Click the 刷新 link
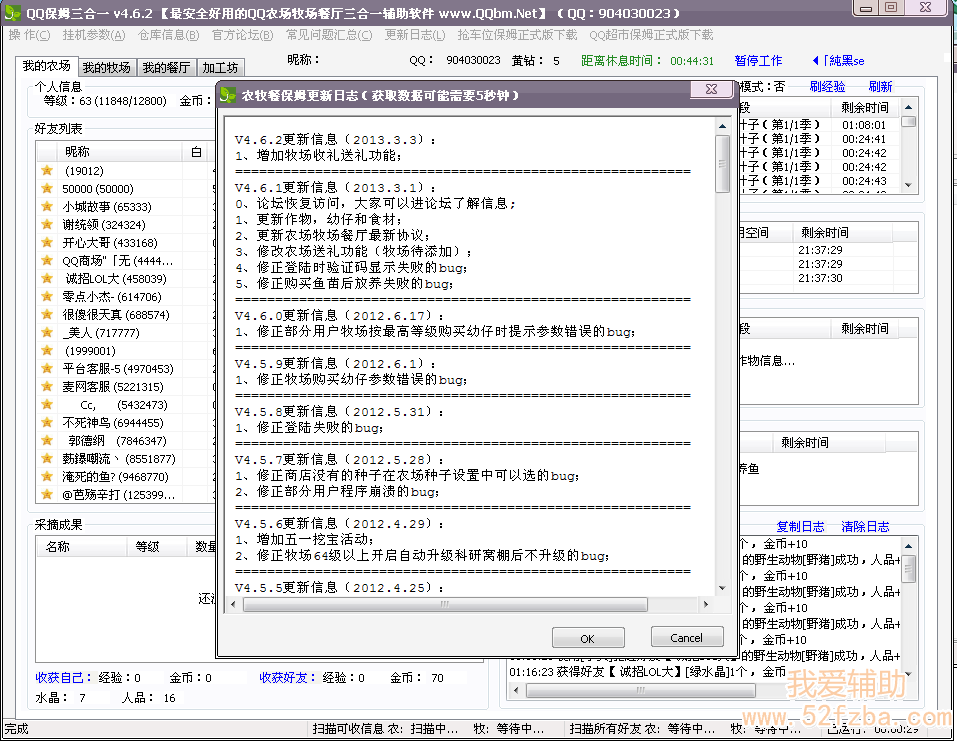Screen dimensions: 957x741 pos(880,87)
